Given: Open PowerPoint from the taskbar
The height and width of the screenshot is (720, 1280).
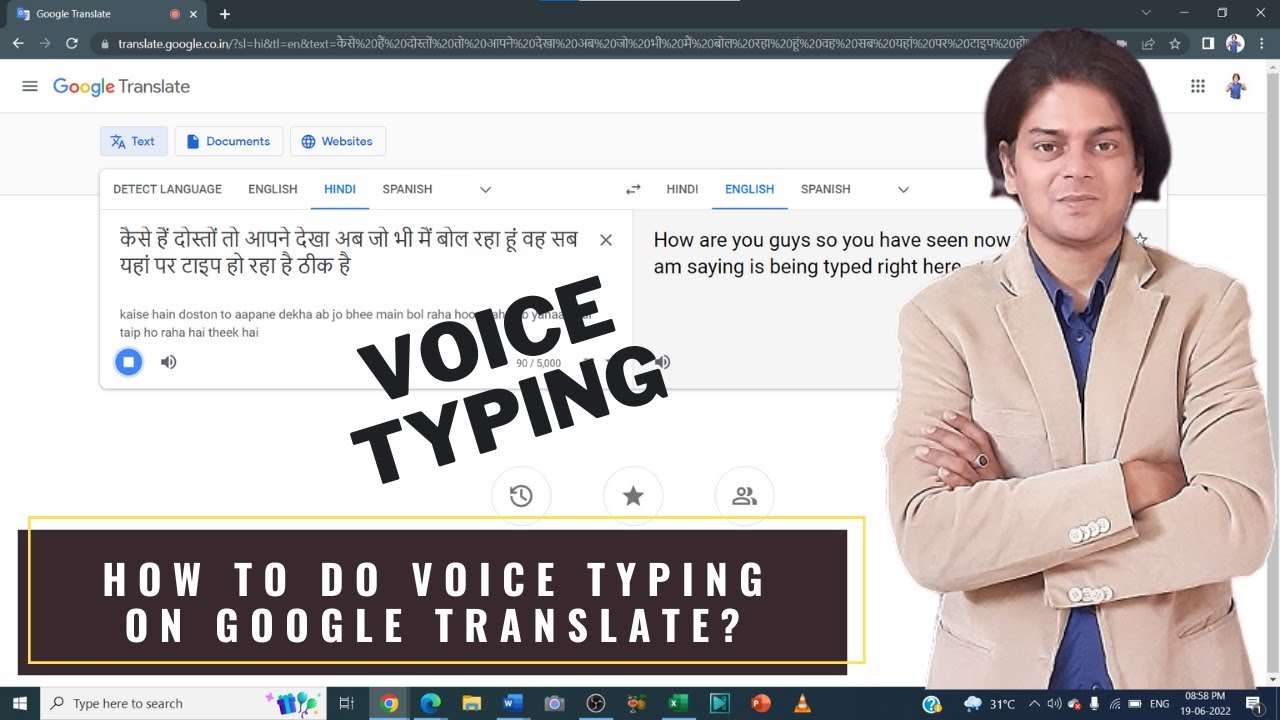Looking at the screenshot, I should click(x=760, y=704).
